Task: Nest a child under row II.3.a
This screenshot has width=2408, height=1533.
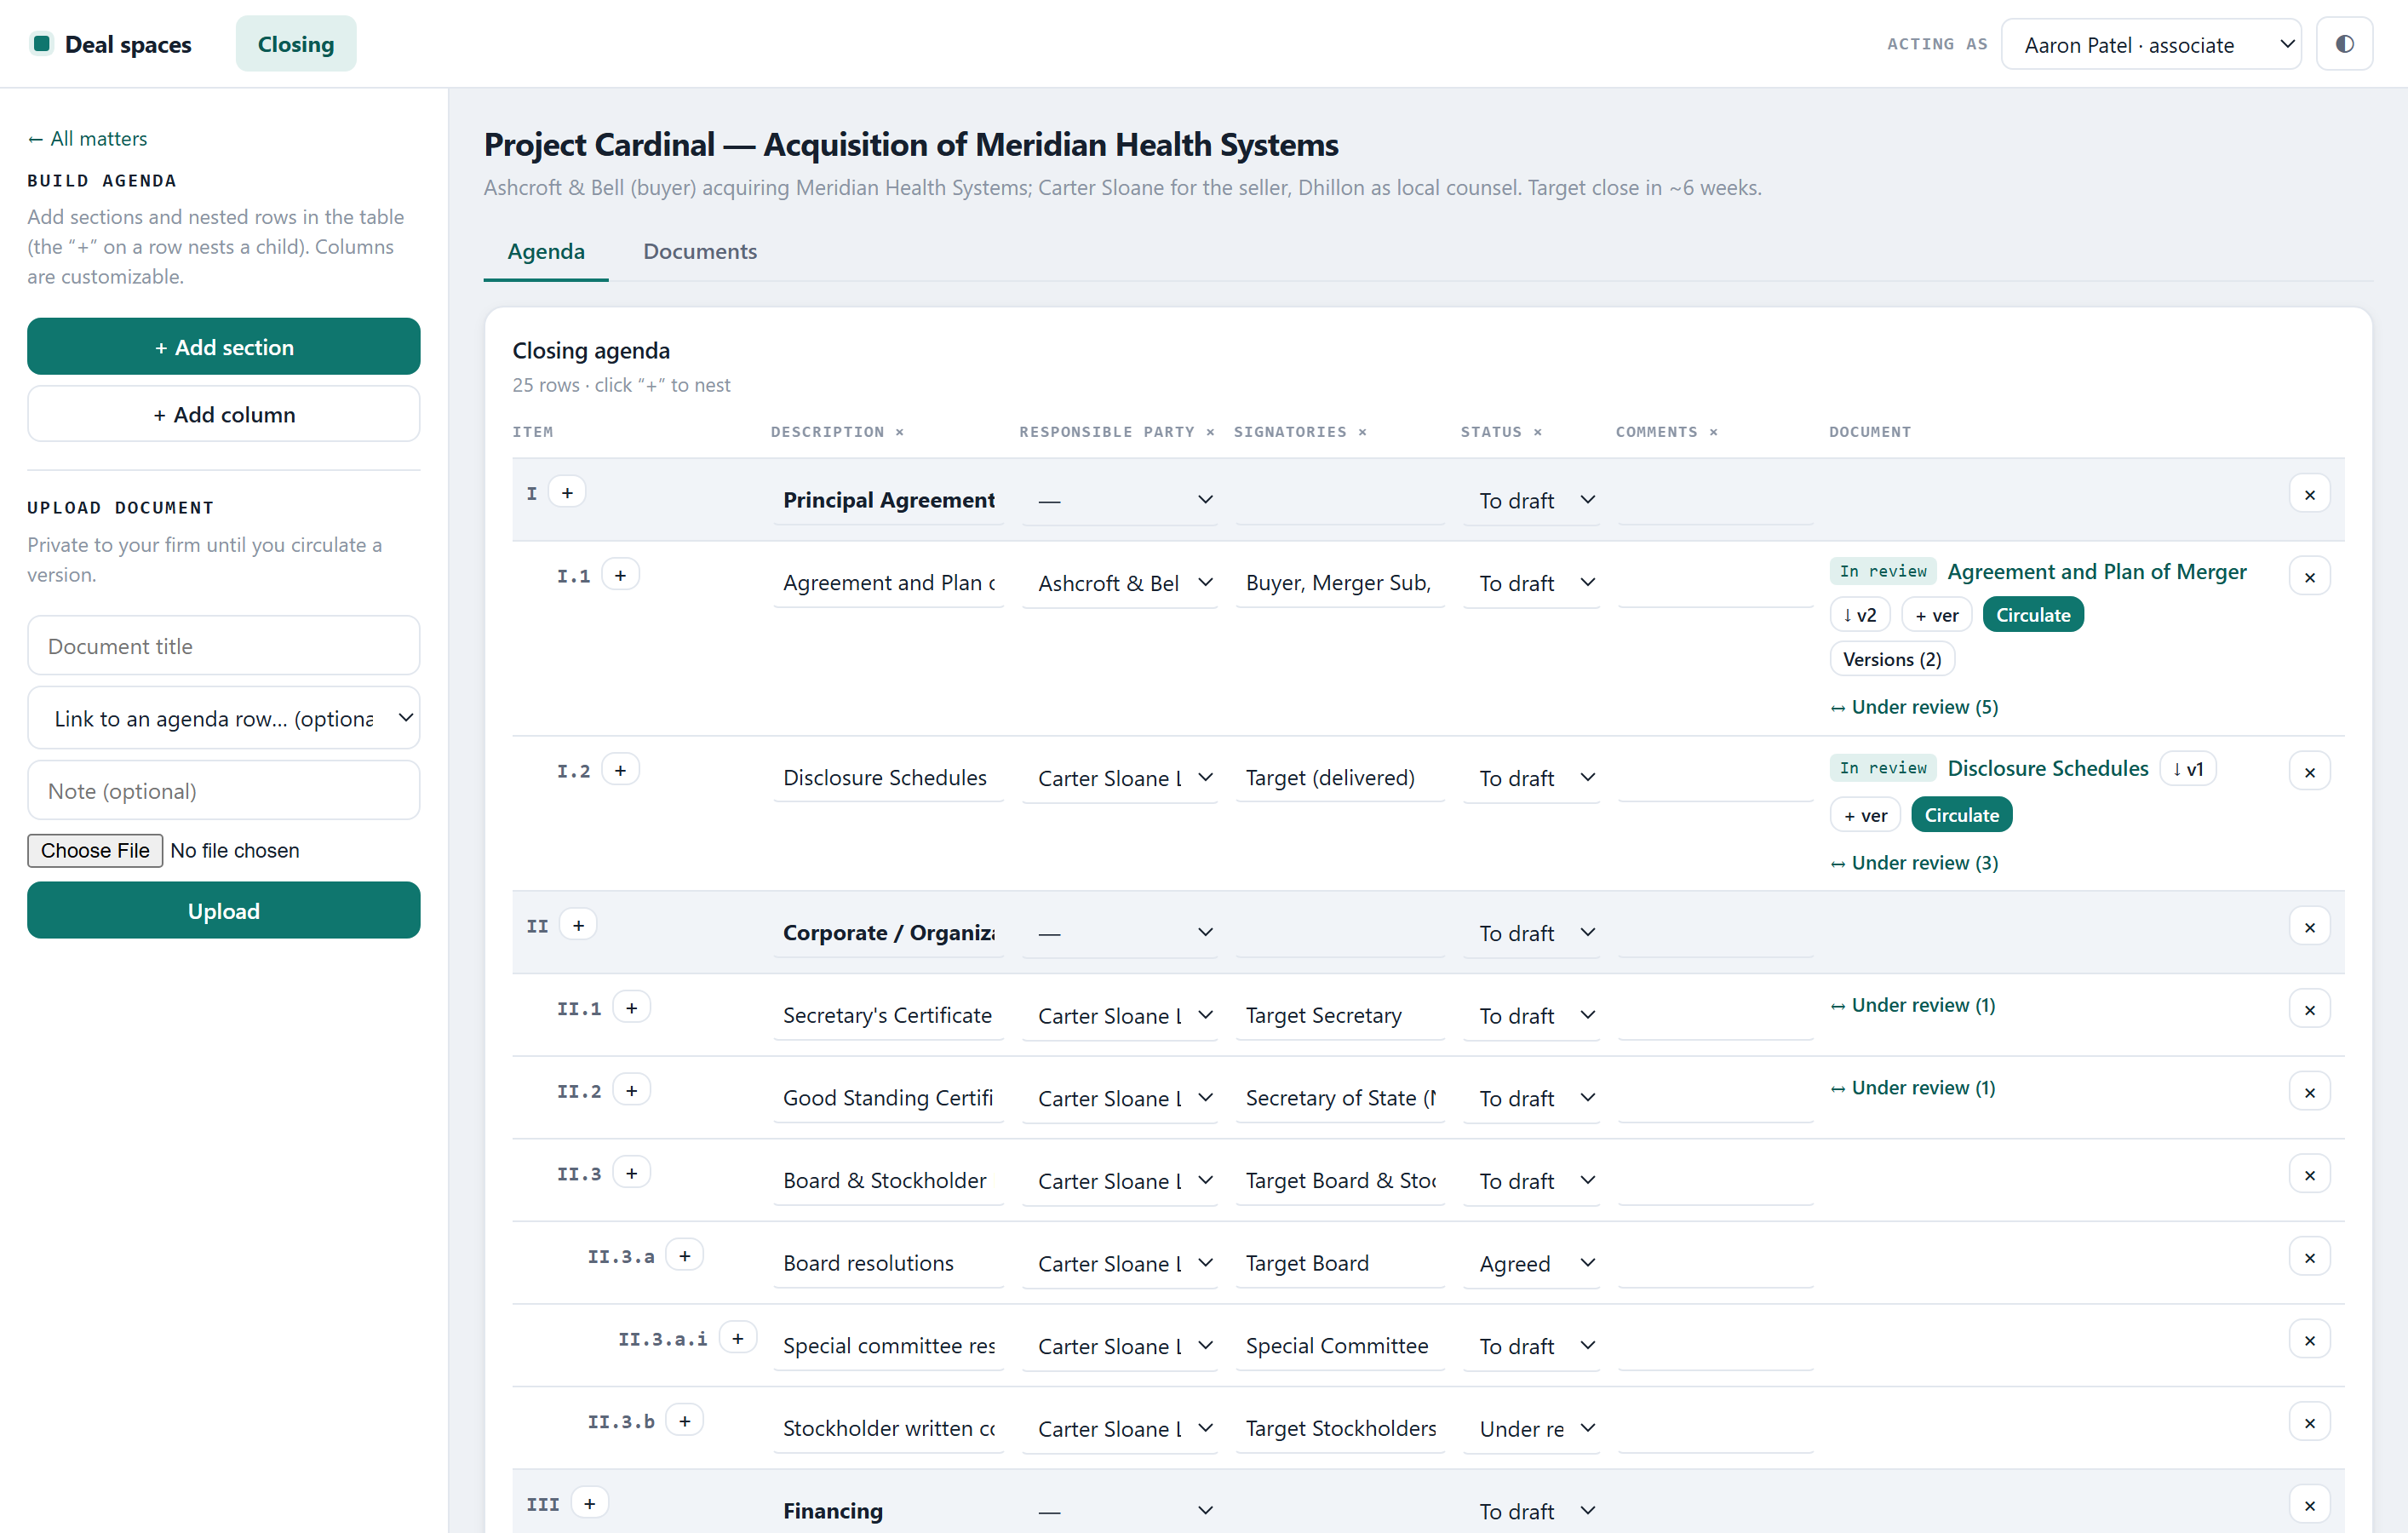Action: (684, 1256)
